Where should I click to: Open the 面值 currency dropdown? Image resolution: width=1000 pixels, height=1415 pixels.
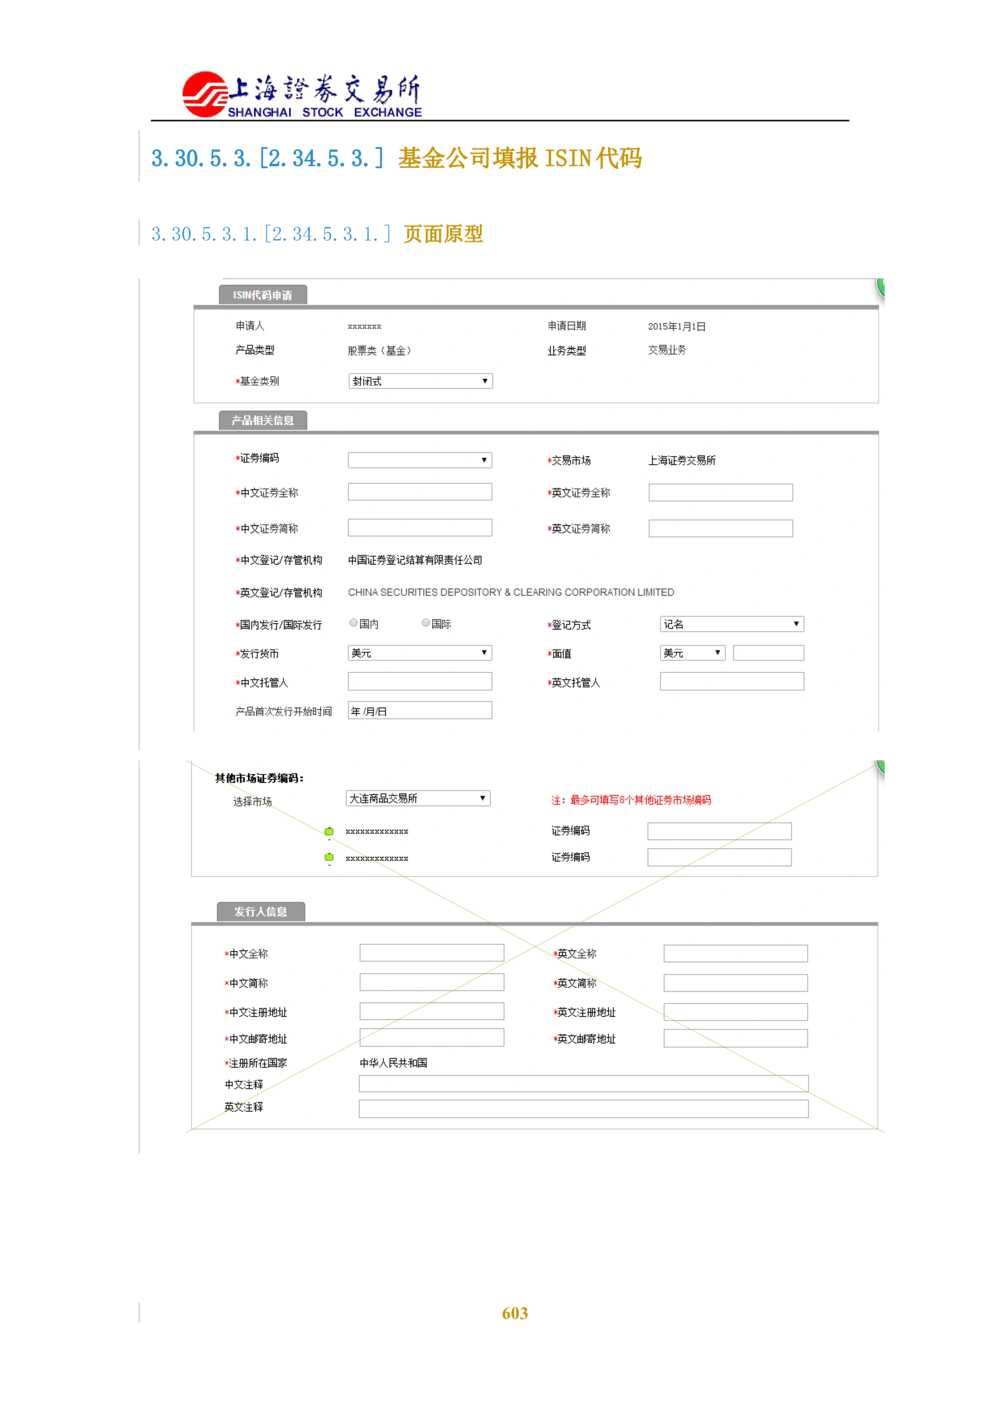coord(691,652)
